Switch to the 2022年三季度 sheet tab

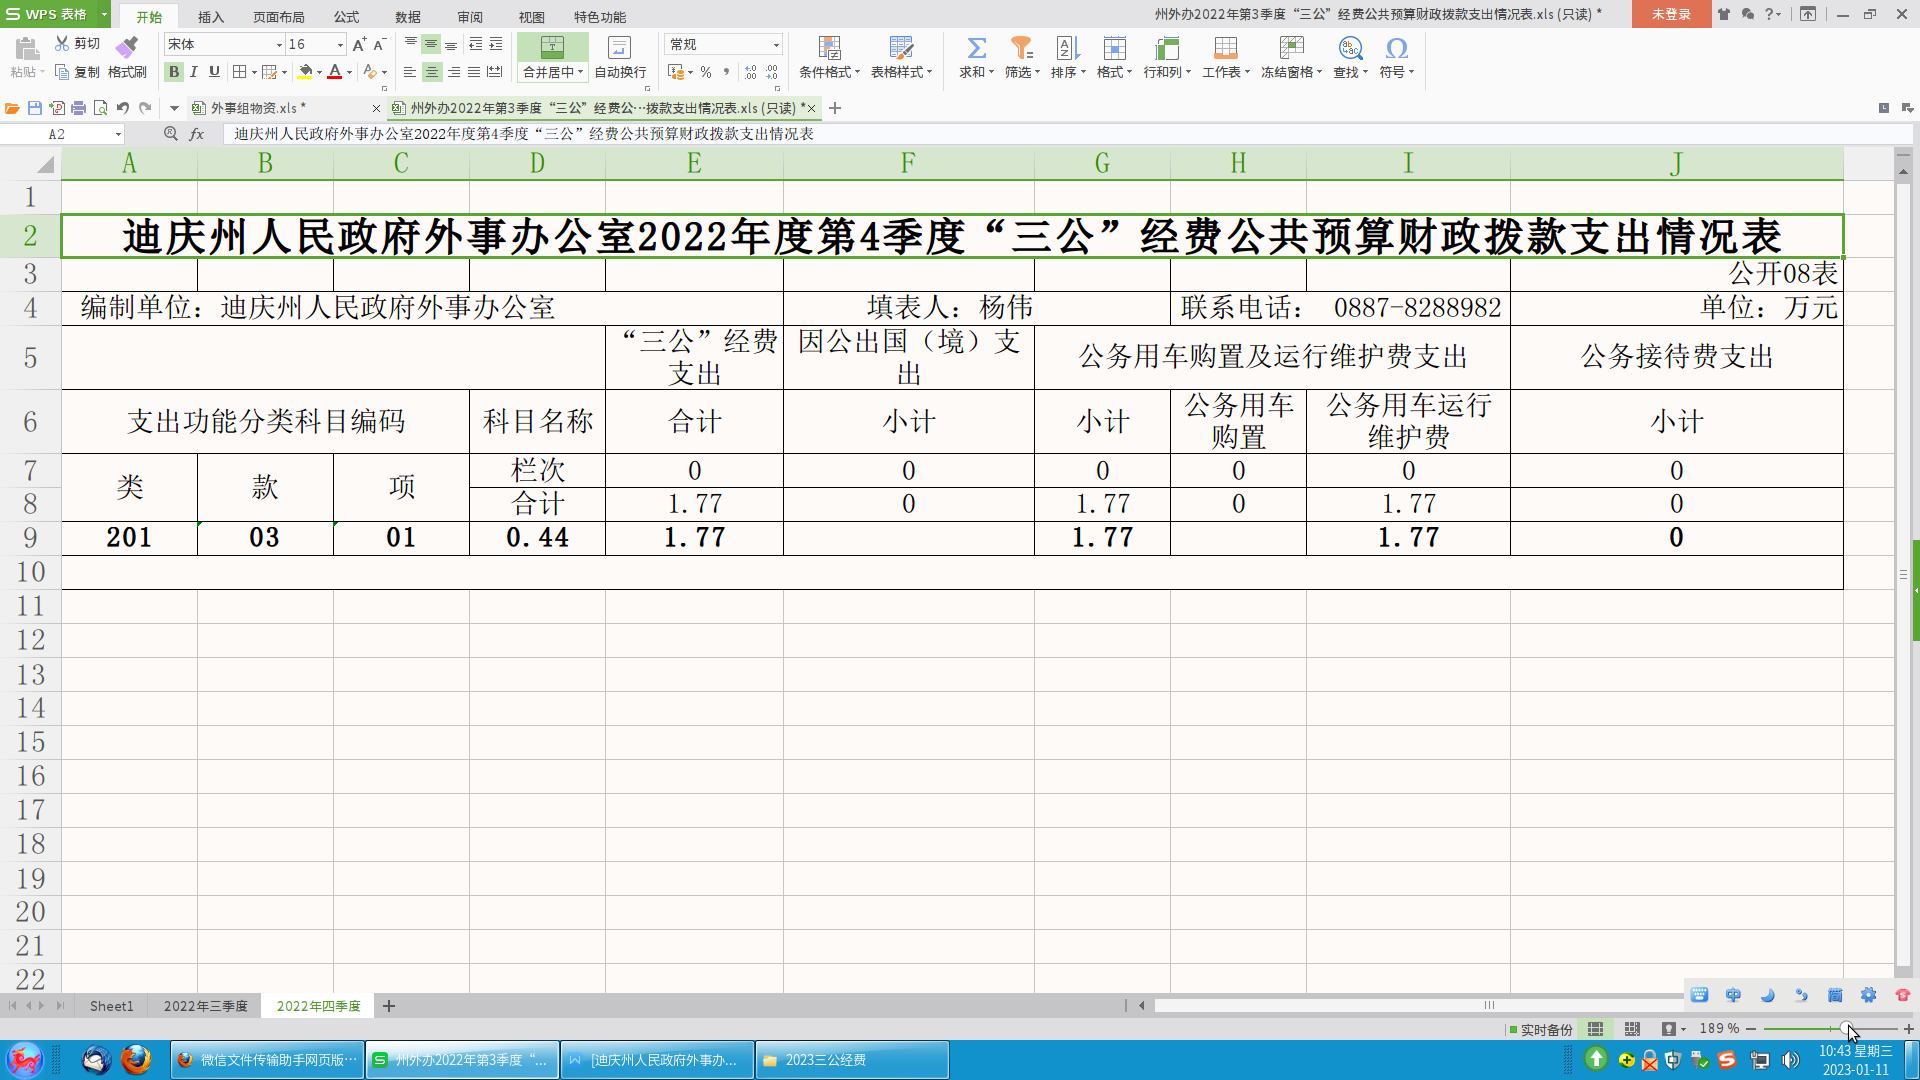coord(204,1006)
